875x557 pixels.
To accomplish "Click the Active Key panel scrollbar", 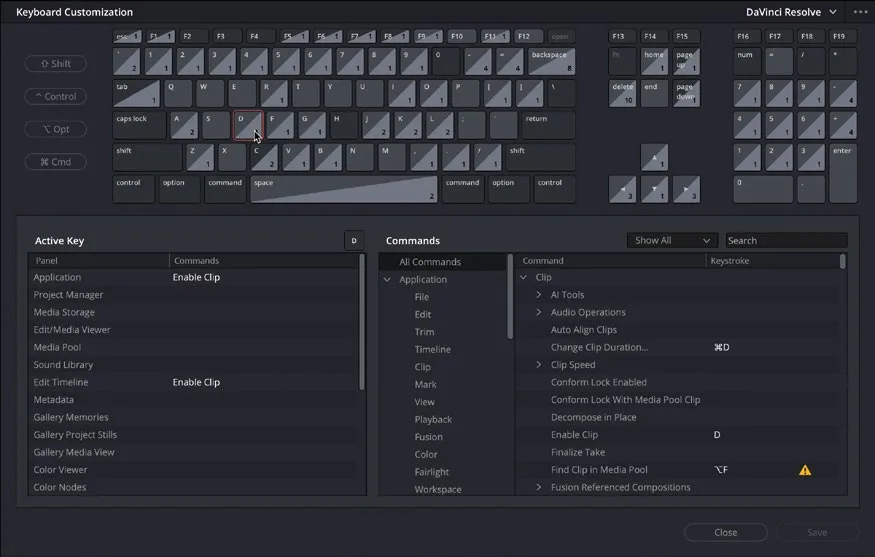I will click(362, 322).
